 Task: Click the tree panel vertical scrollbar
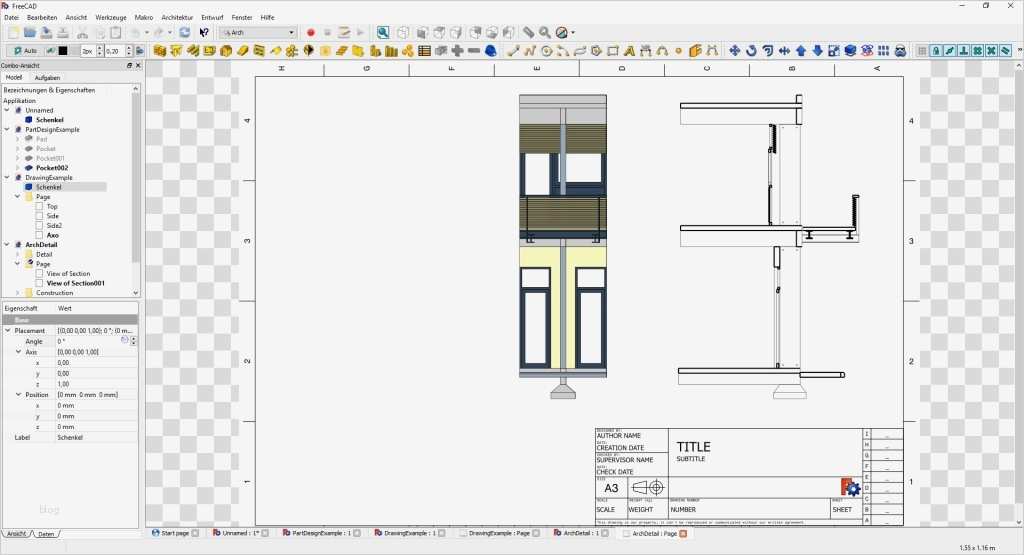pos(136,176)
